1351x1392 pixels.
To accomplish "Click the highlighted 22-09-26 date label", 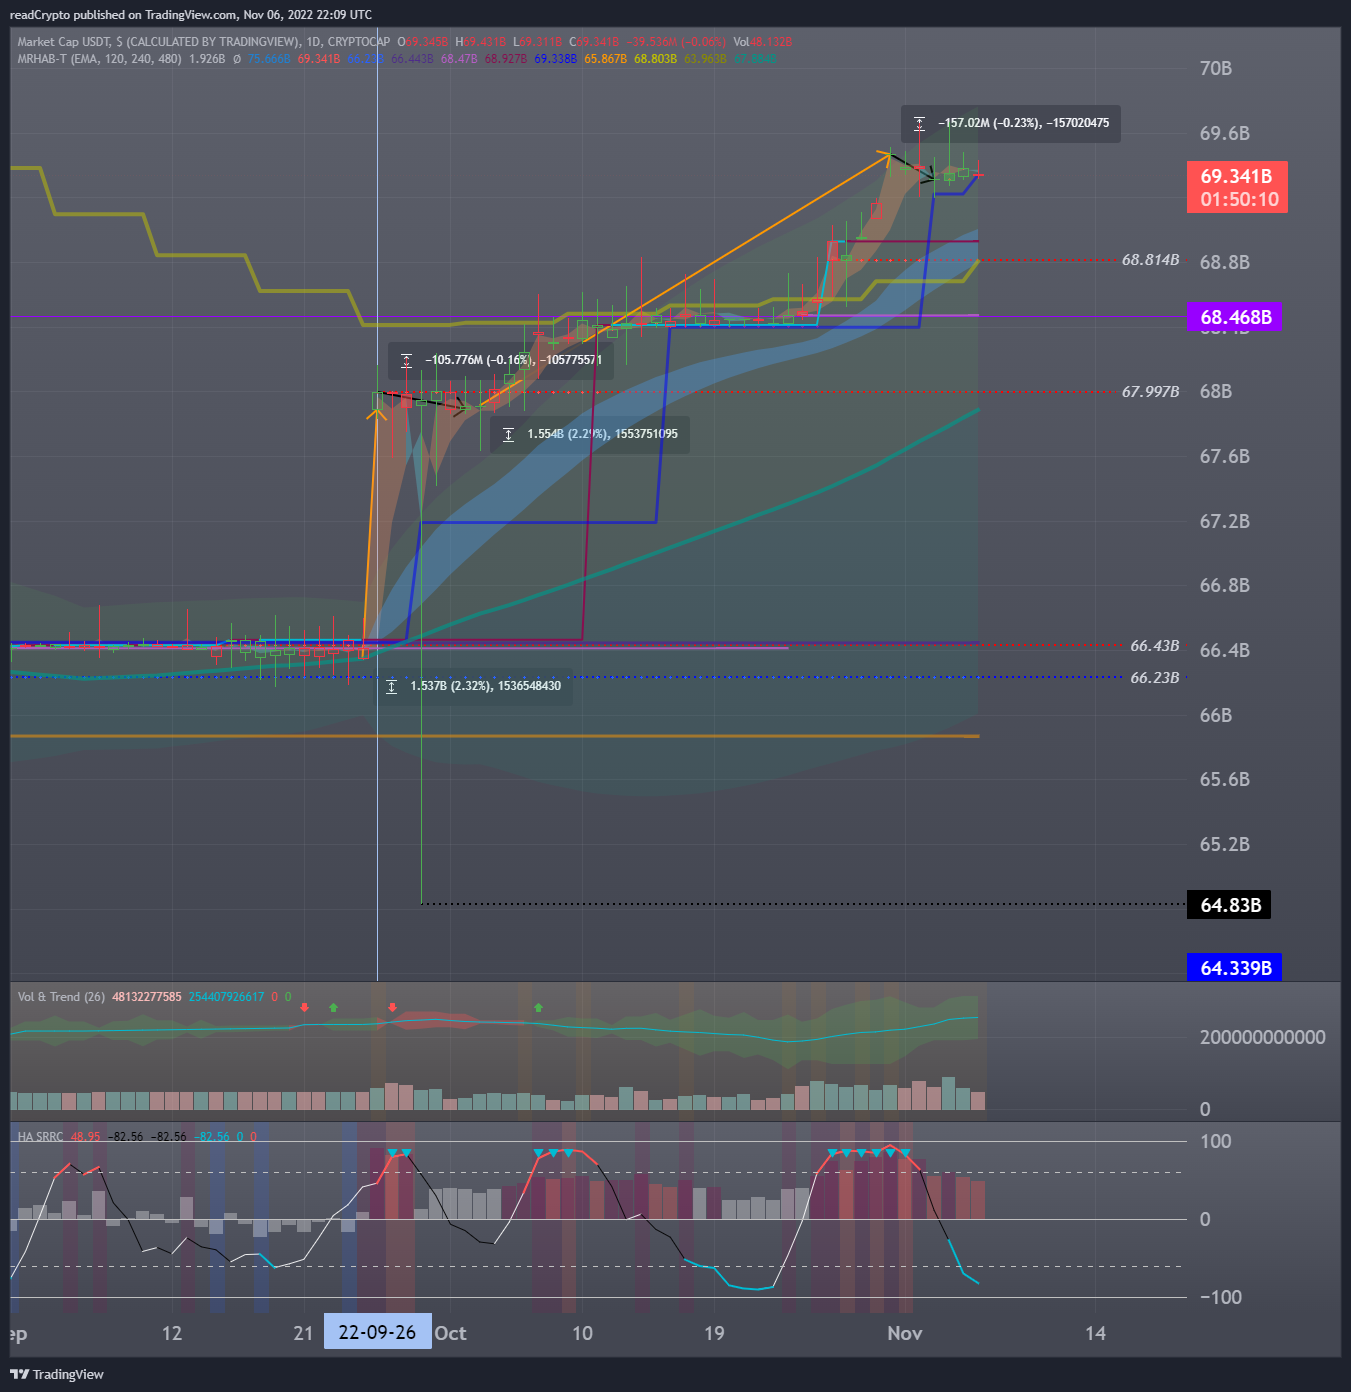I will coord(377,1332).
